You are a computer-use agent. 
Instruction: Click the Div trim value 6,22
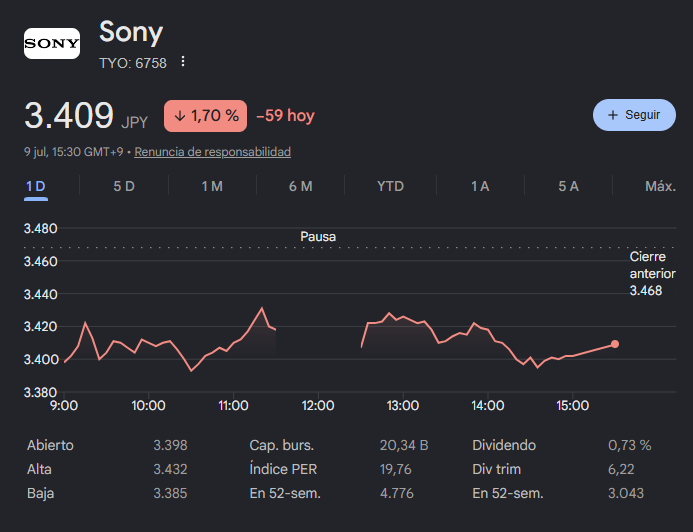(621, 469)
